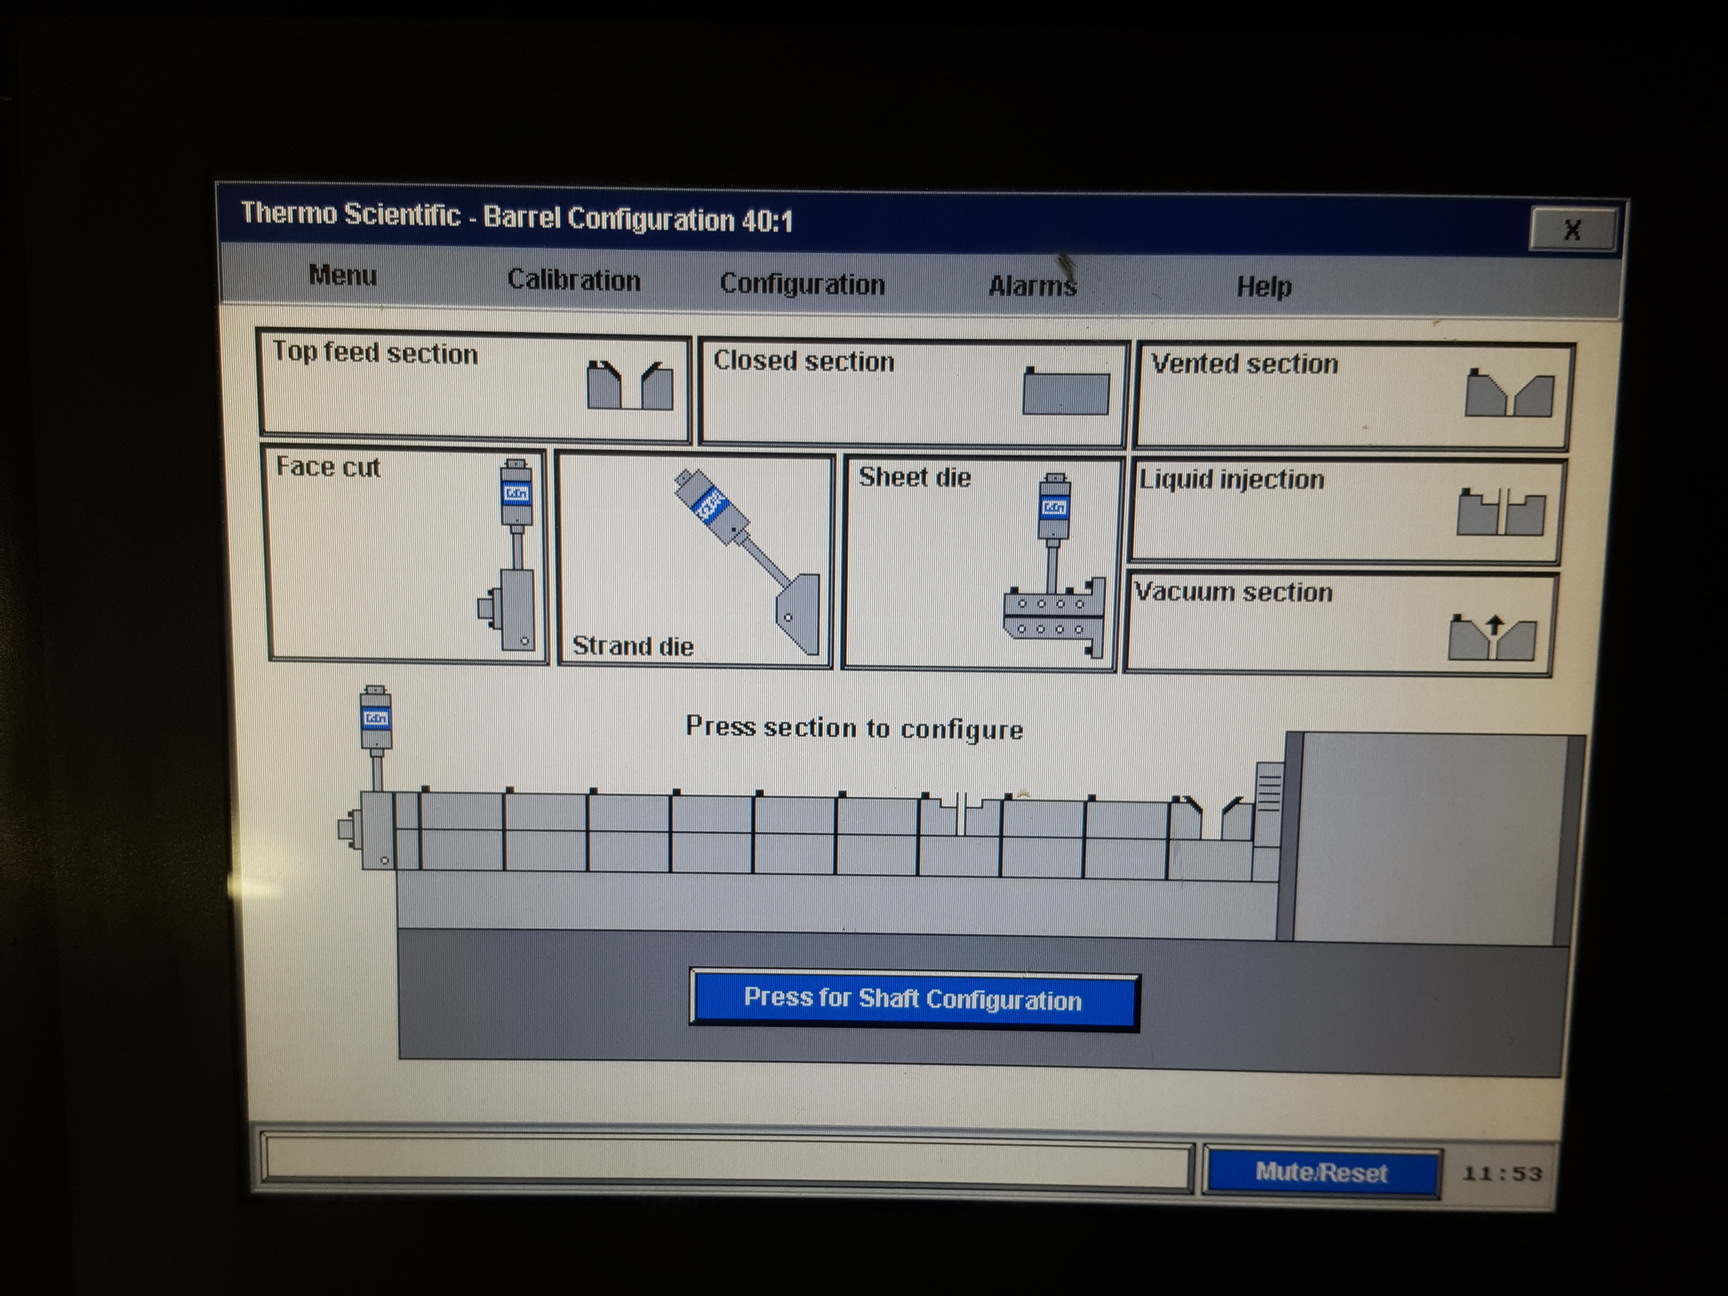Close the Barrel Configuration window
Screen dimensions: 1728x1296
1572,230
